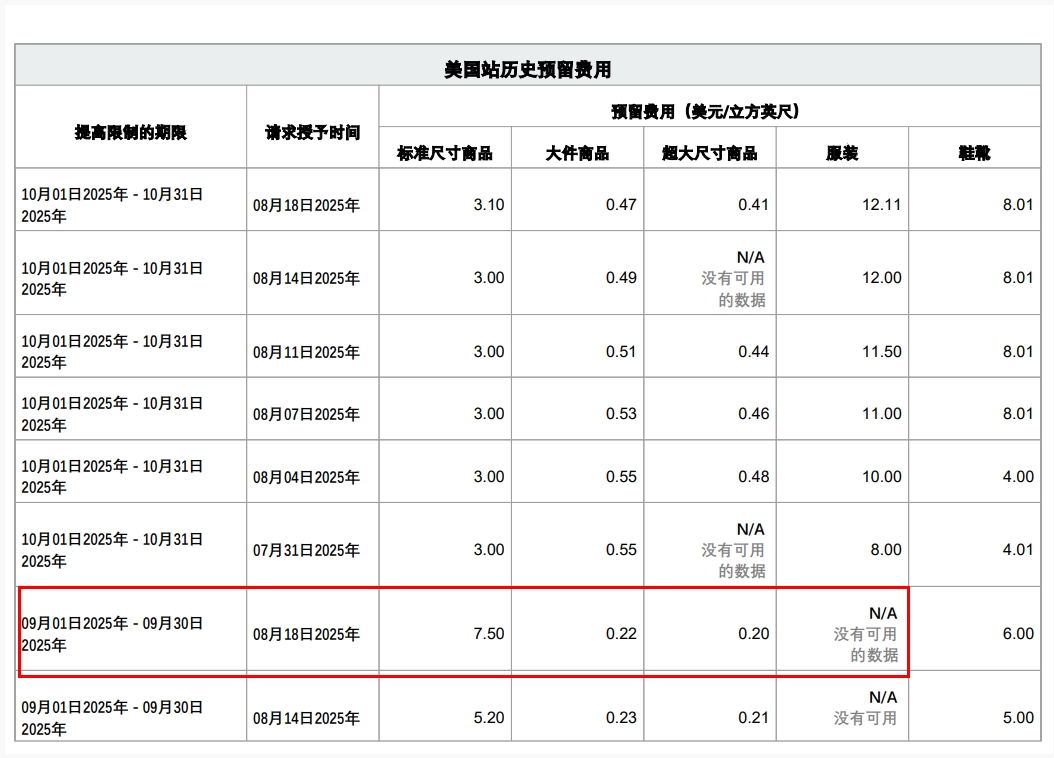Viewport: 1054px width, 758px height.
Task: Click the 3.10 standard-size fee value
Action: pyautogui.click(x=489, y=205)
